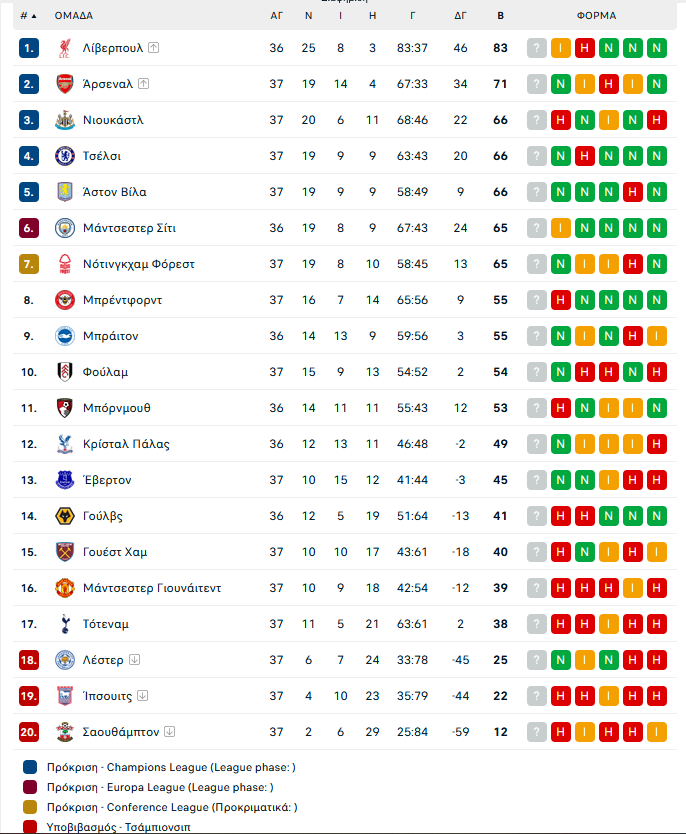Screen dimensions: 686x834
Task: Click the Newcastle club crest icon
Action: (65, 120)
